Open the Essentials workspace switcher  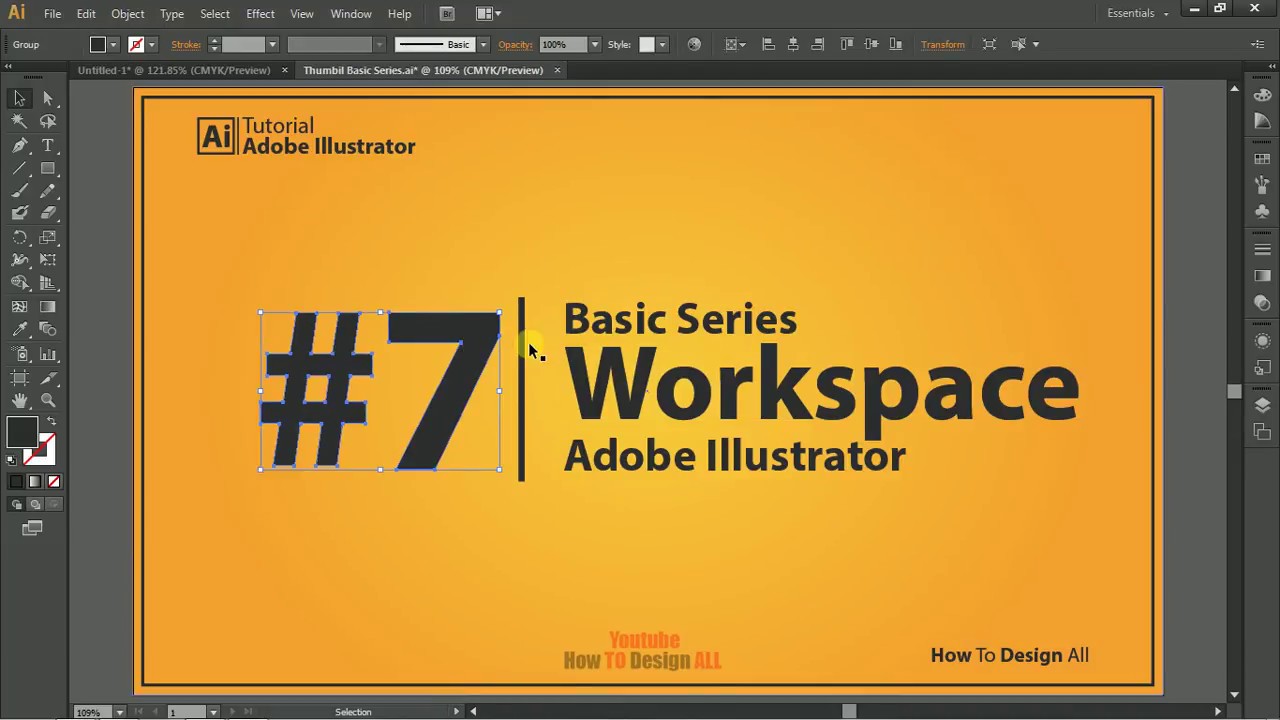coord(1135,13)
